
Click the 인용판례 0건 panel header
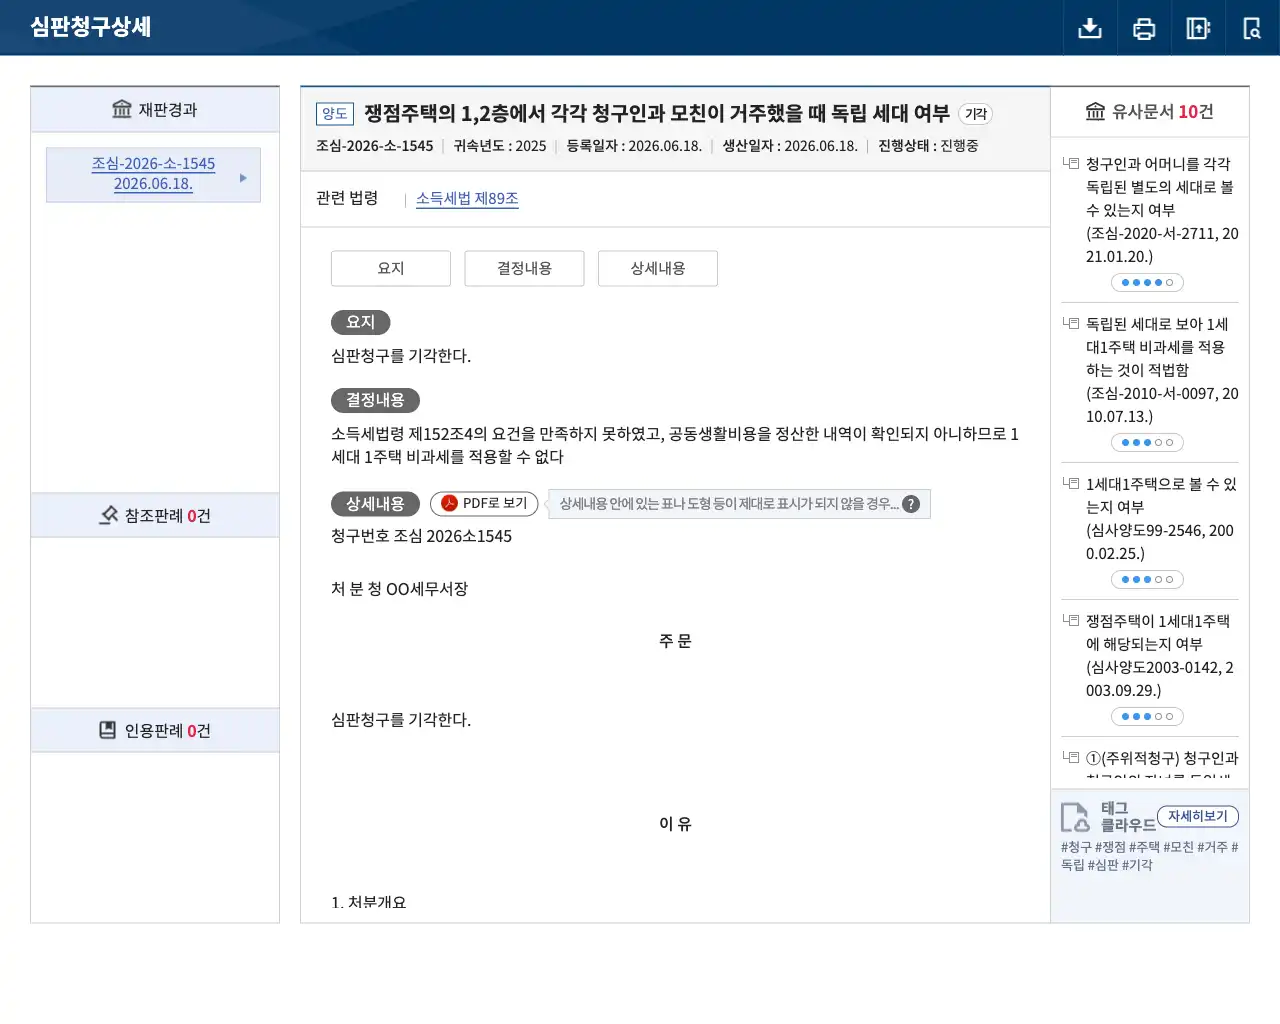click(x=155, y=730)
